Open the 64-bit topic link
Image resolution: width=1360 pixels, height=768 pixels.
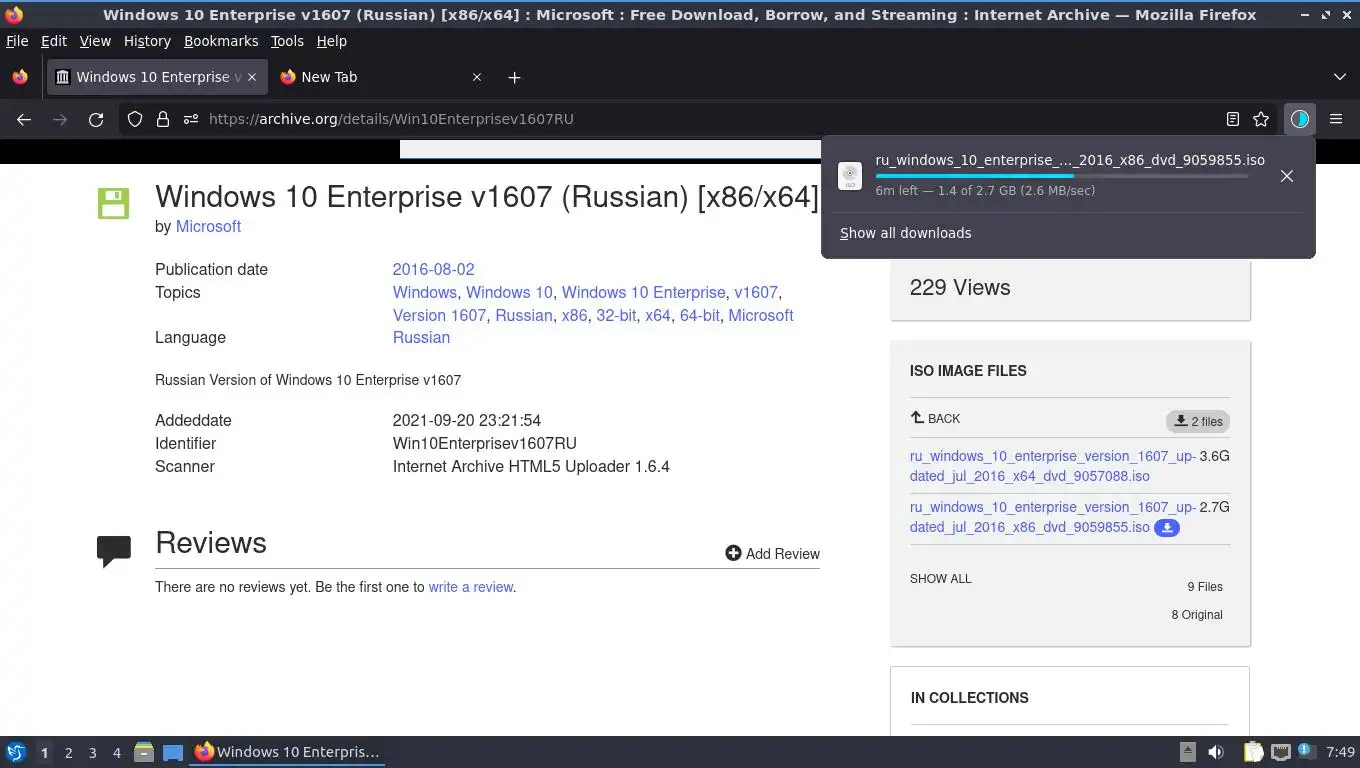point(699,316)
